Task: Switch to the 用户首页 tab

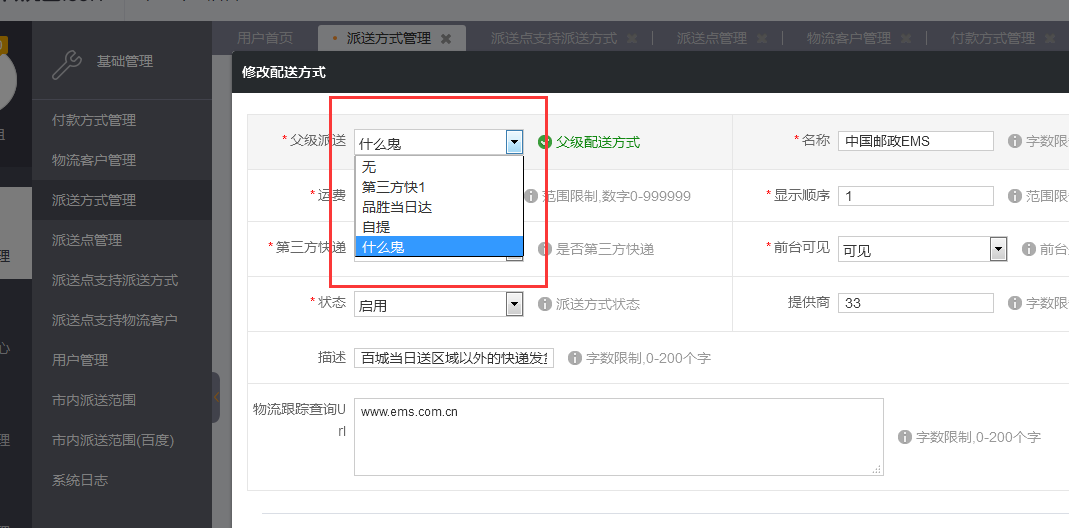Action: [x=265, y=38]
